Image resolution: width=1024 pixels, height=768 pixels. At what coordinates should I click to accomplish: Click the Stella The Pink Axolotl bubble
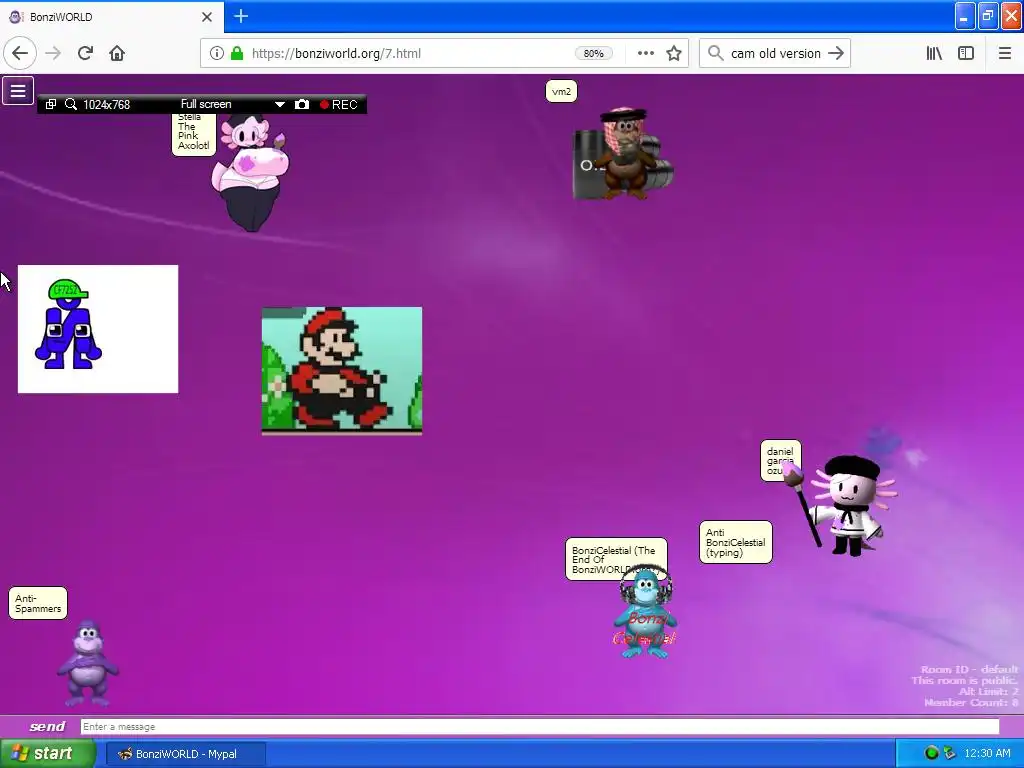tap(193, 134)
